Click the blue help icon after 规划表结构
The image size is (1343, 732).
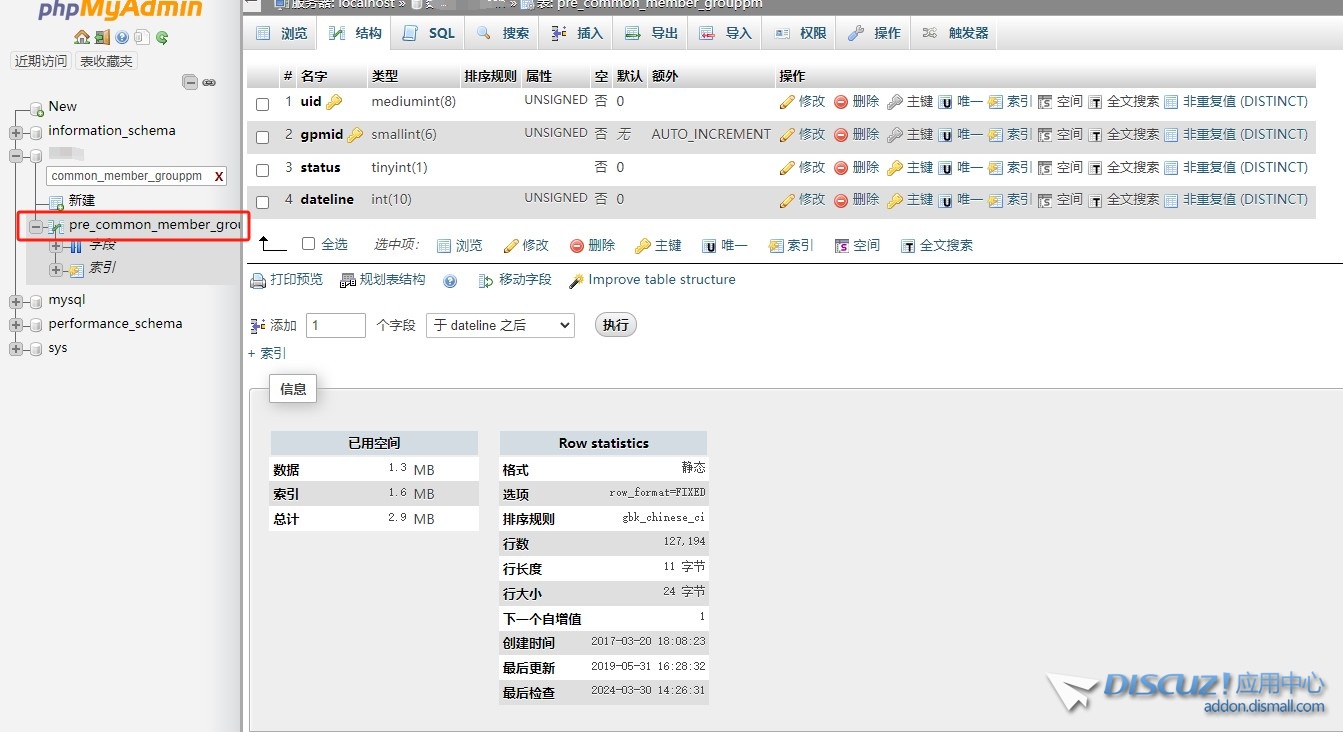pyautogui.click(x=450, y=282)
